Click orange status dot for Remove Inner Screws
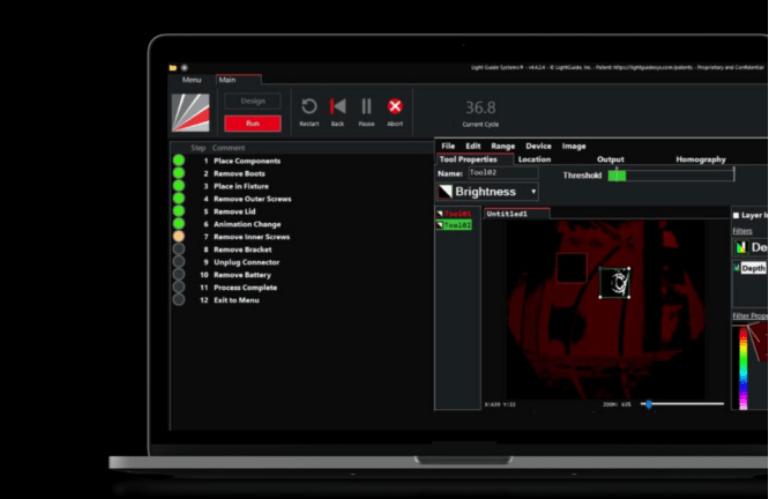The width and height of the screenshot is (768, 499). (x=179, y=237)
